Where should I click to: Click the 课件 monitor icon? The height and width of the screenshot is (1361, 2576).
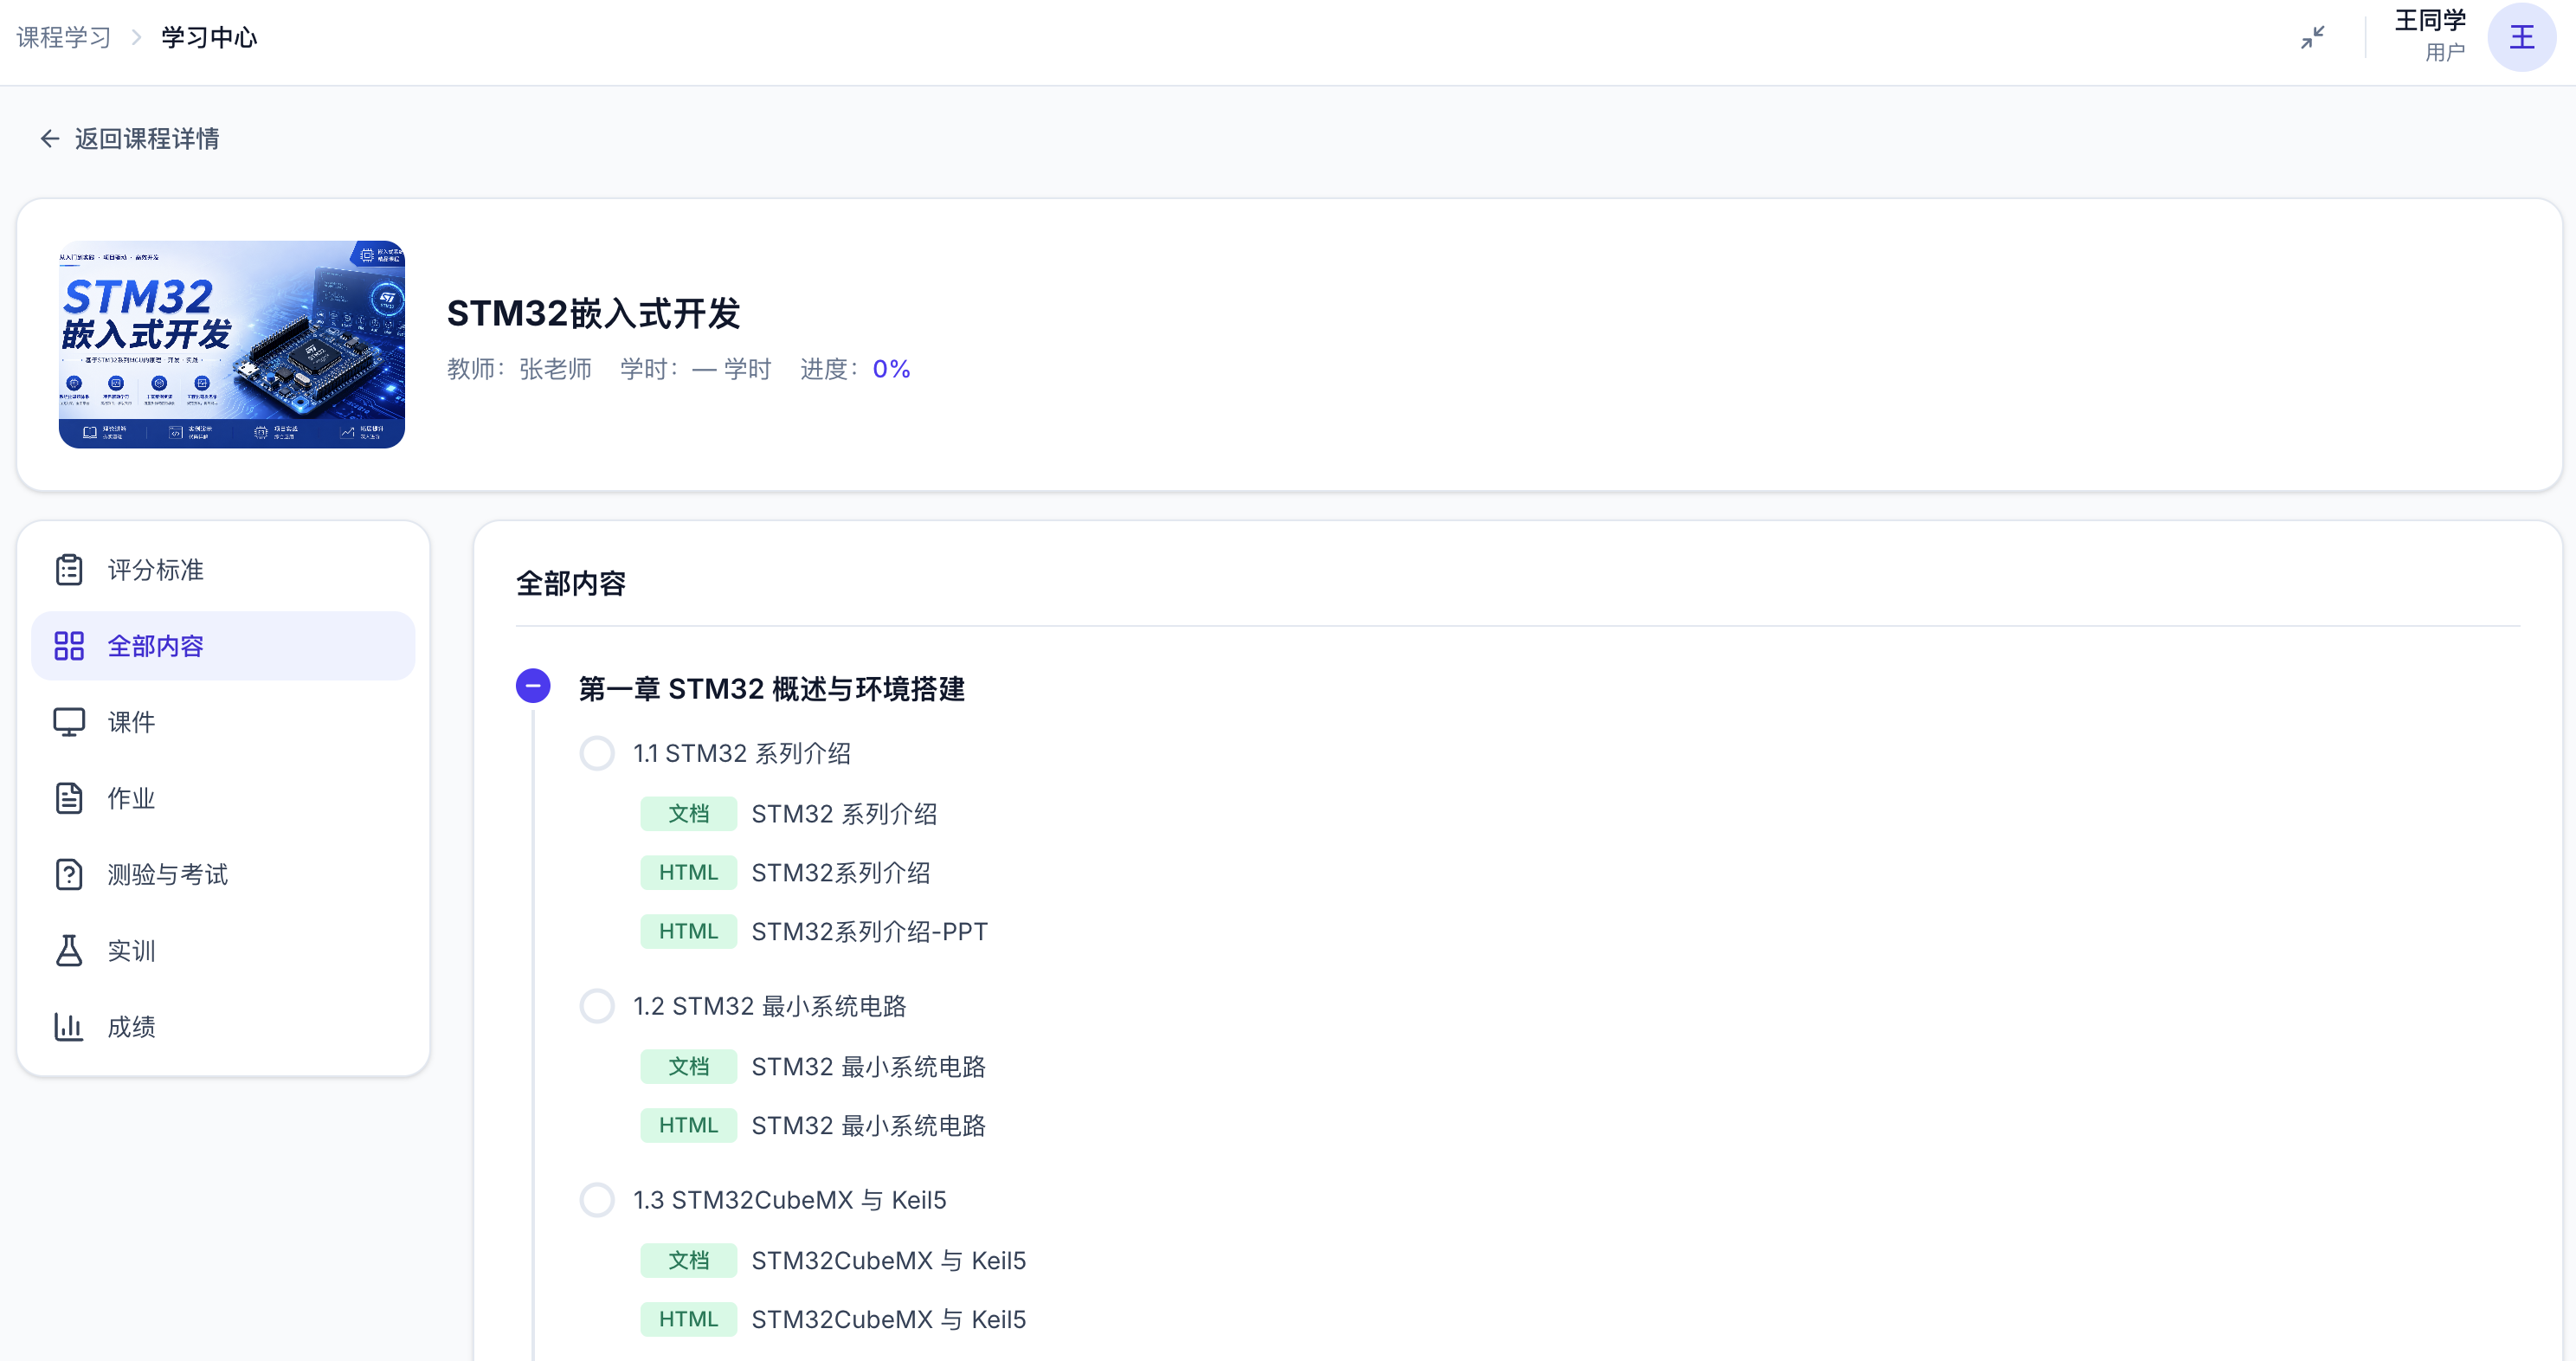point(69,722)
